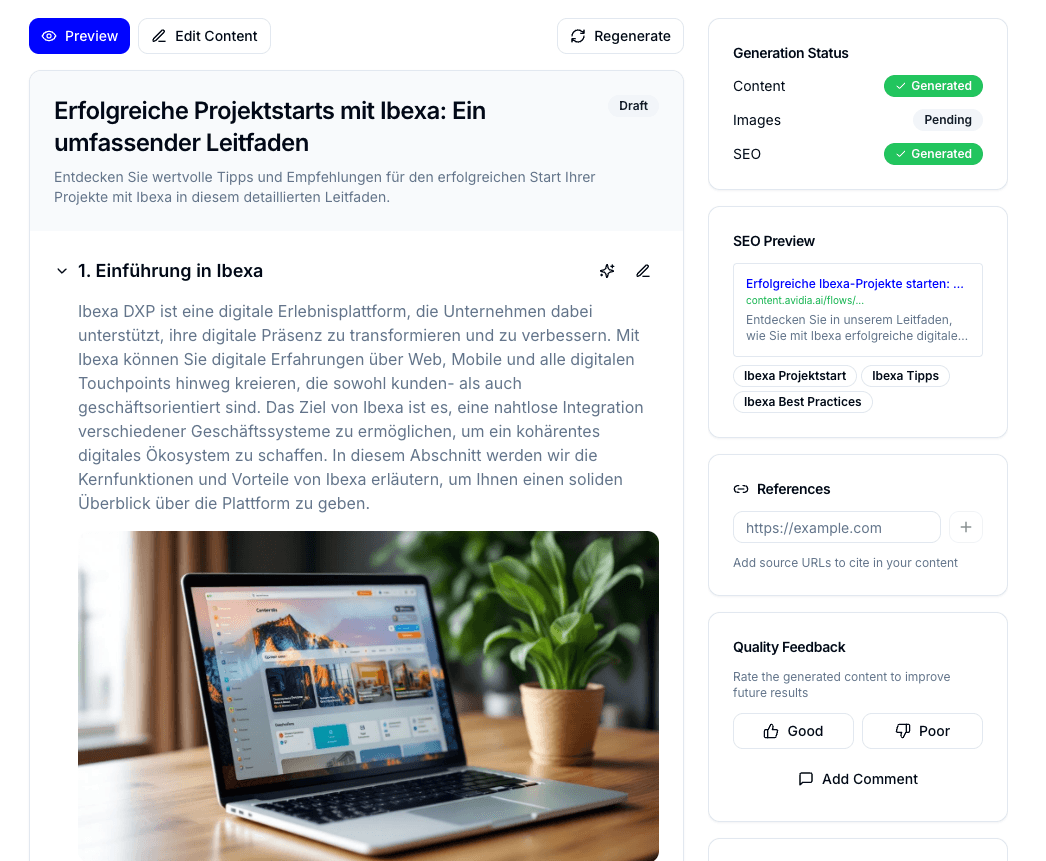This screenshot has height=861, width=1046.
Task: Switch to Preview tab
Action: tap(79, 36)
